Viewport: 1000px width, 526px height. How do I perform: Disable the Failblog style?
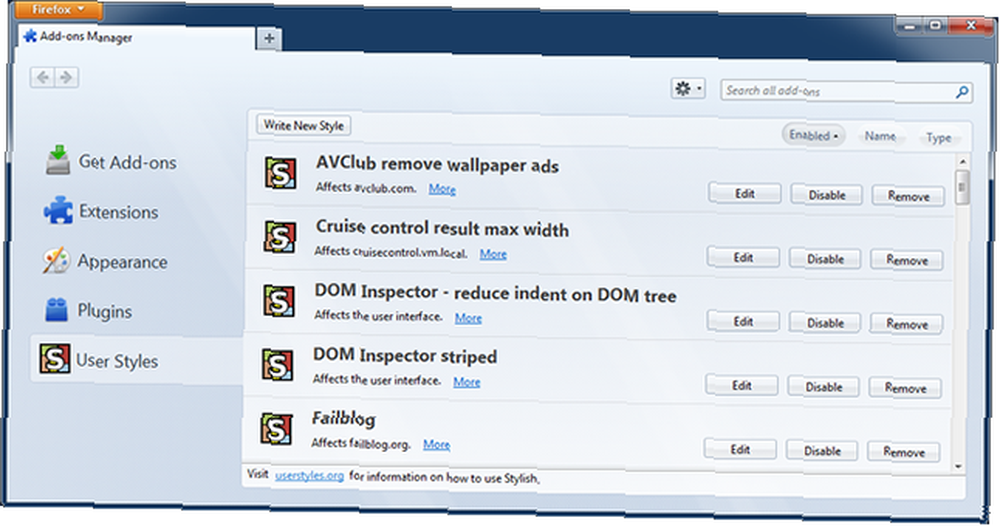(x=822, y=450)
